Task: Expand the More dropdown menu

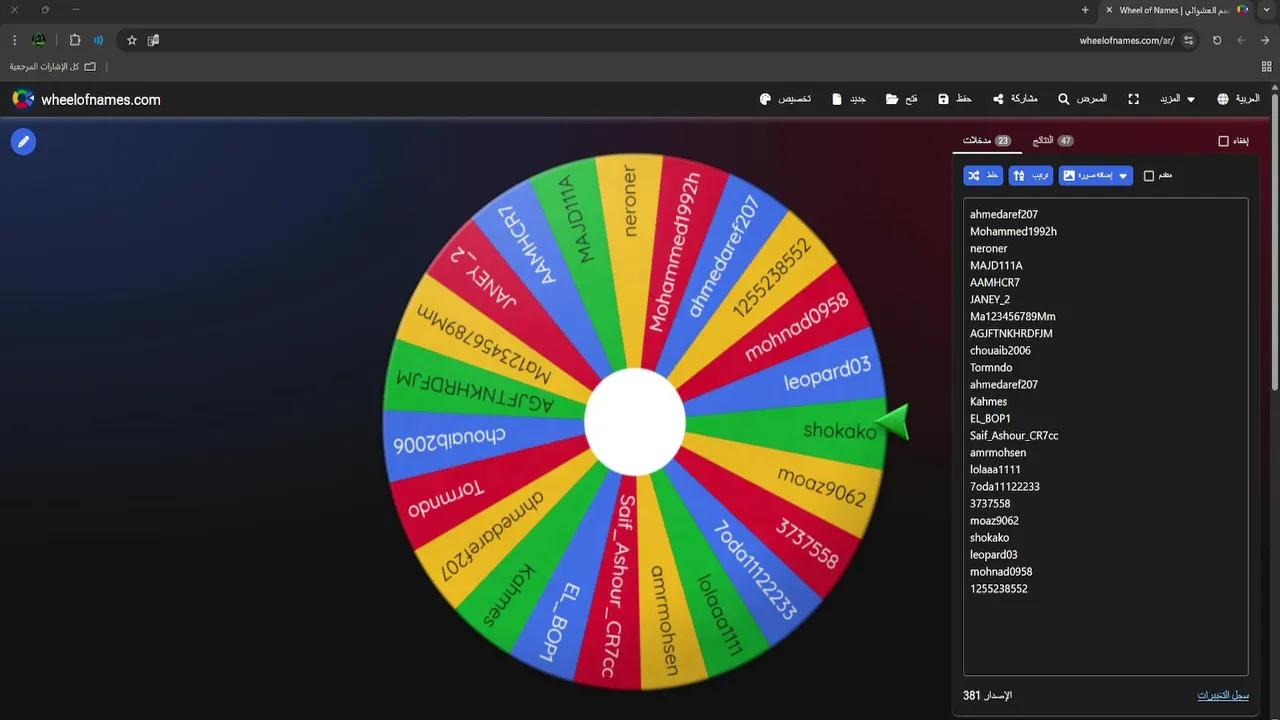Action: pos(1177,100)
